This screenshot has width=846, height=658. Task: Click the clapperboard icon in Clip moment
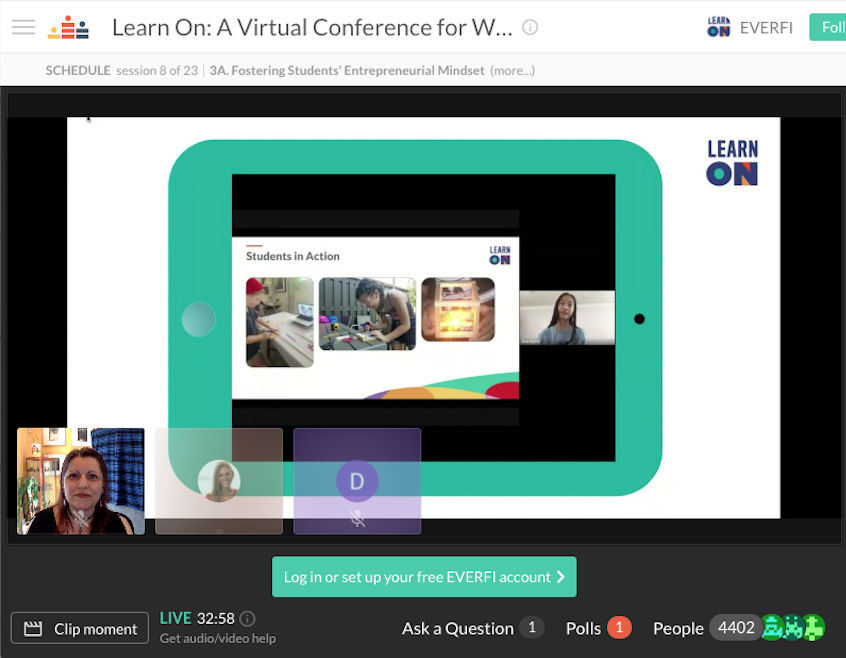(x=33, y=628)
